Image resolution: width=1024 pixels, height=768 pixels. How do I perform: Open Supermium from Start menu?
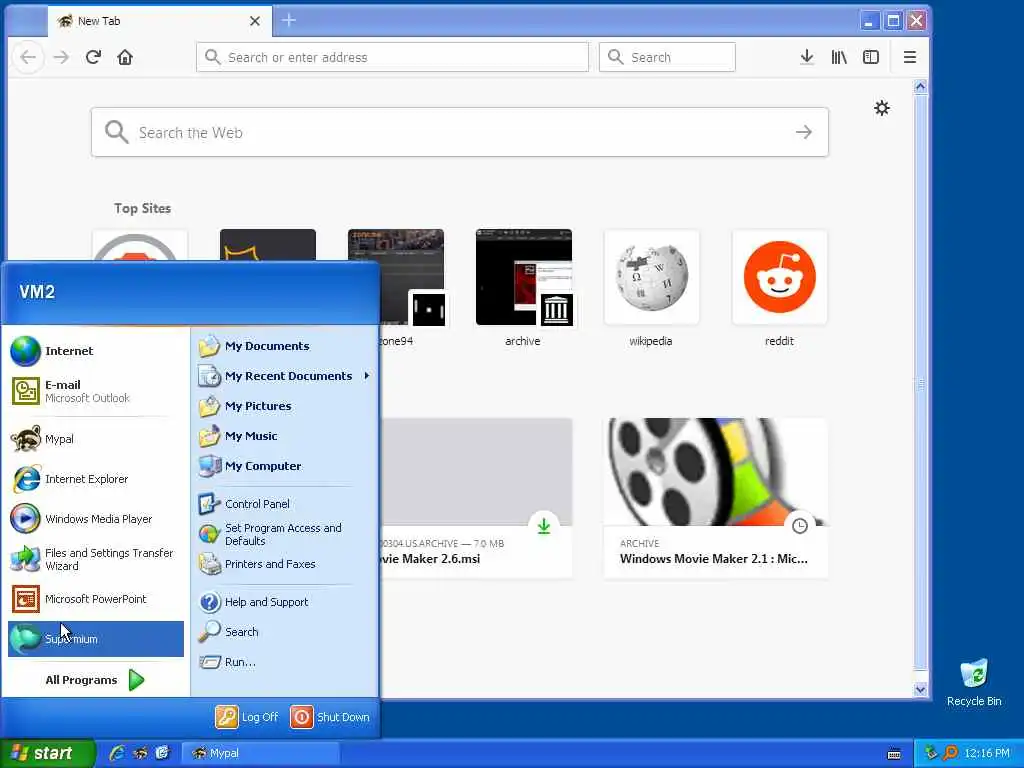(96, 639)
